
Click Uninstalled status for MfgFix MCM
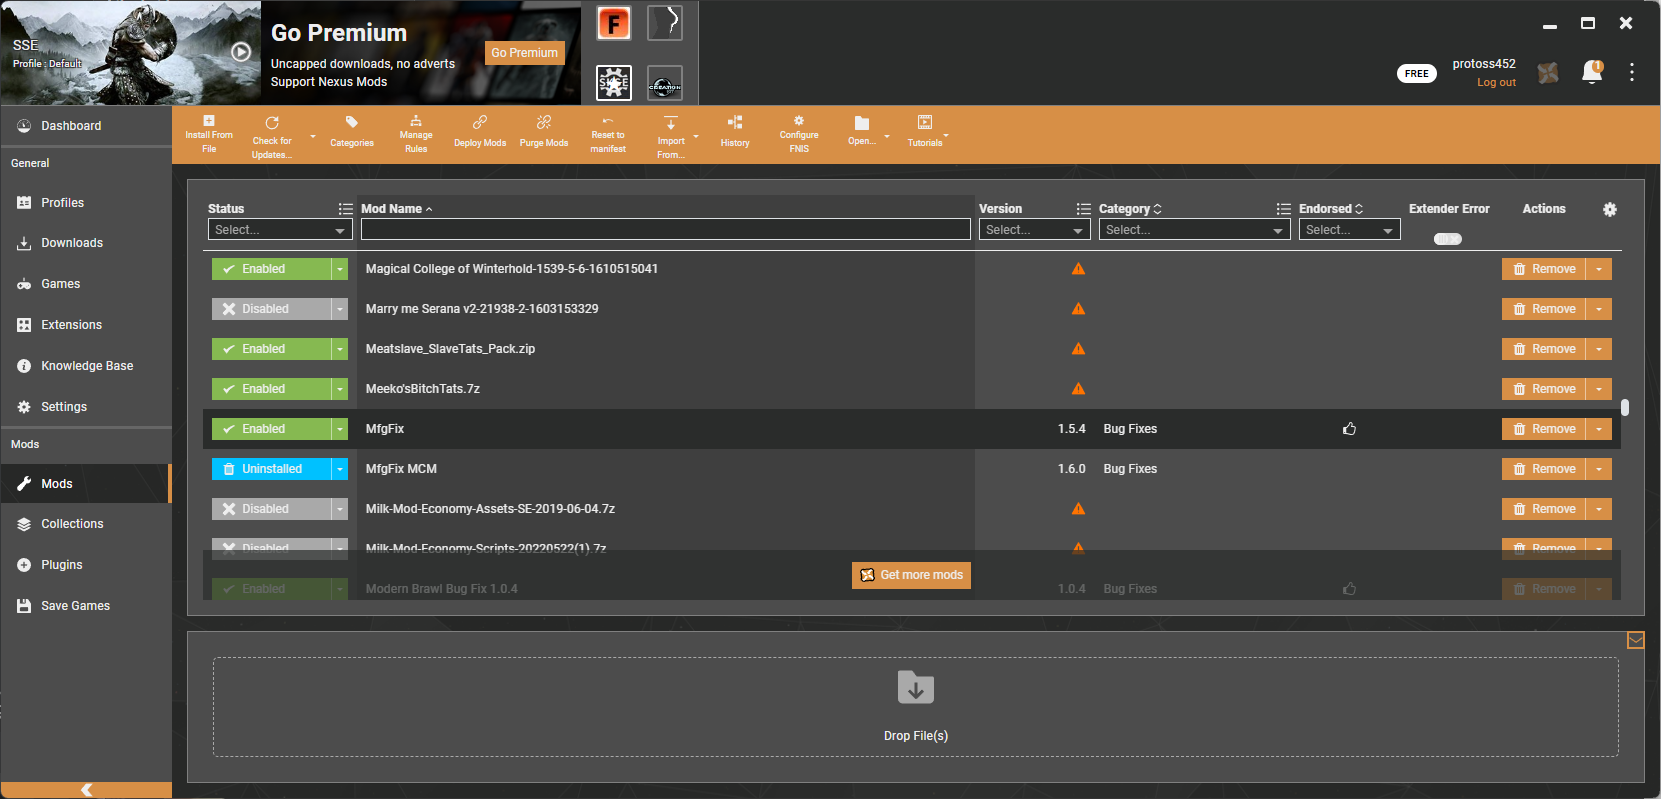(271, 469)
